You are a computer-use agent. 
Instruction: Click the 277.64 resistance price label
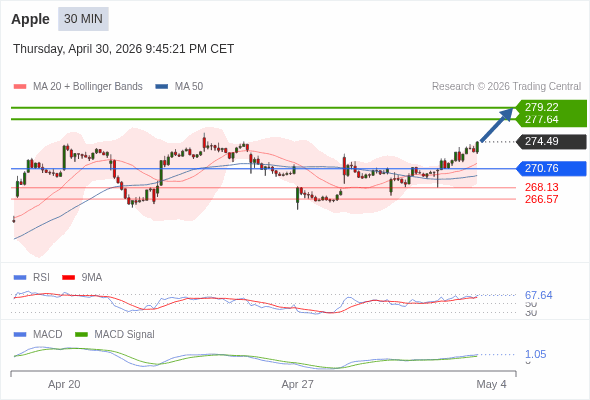tap(541, 119)
